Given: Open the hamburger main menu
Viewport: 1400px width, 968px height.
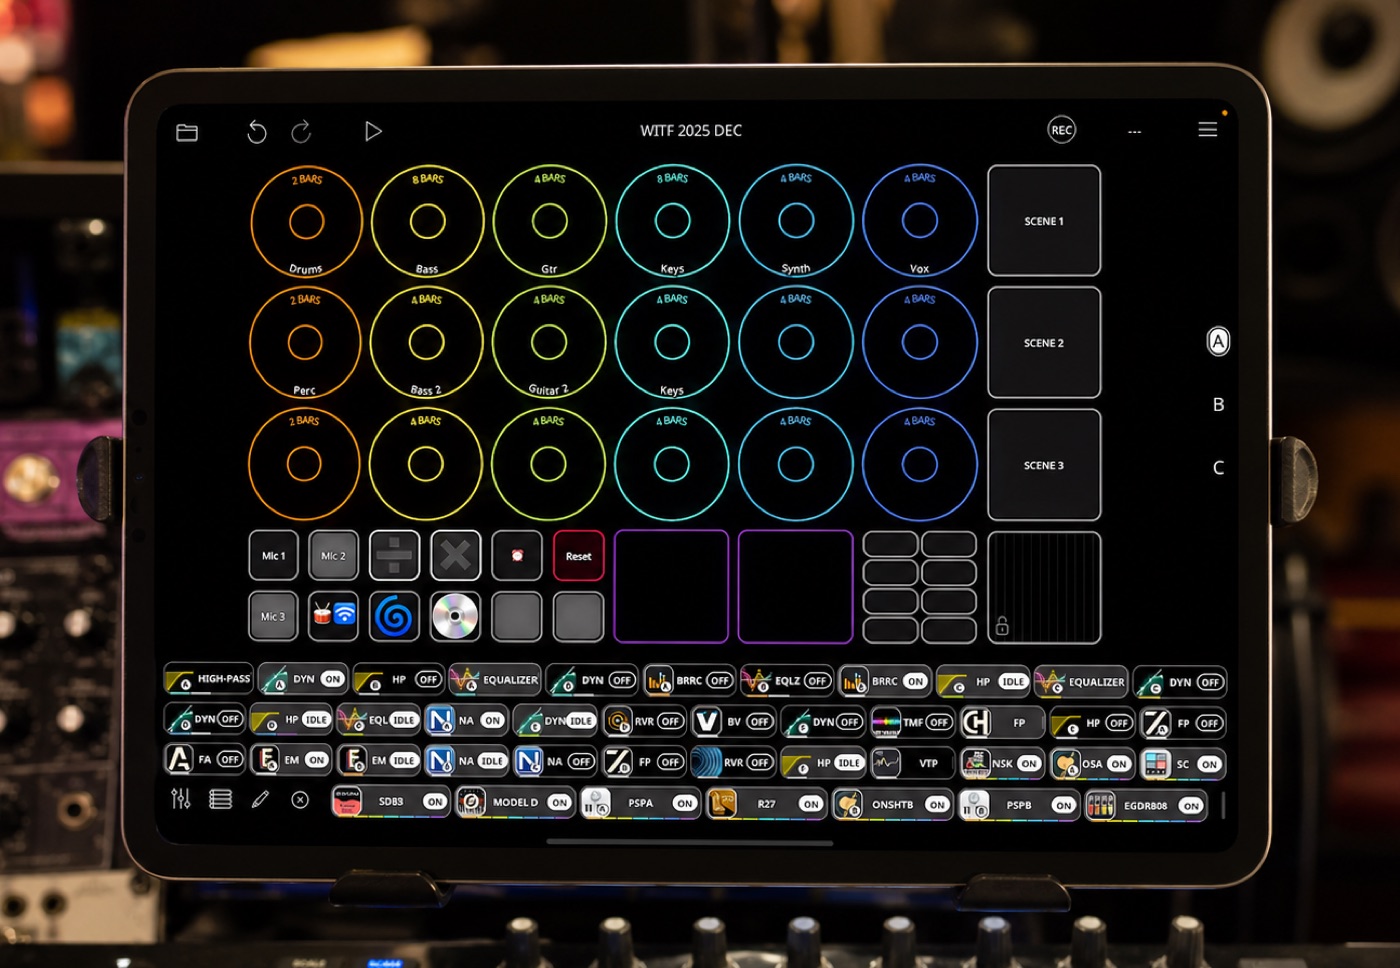Looking at the screenshot, I should [1207, 130].
